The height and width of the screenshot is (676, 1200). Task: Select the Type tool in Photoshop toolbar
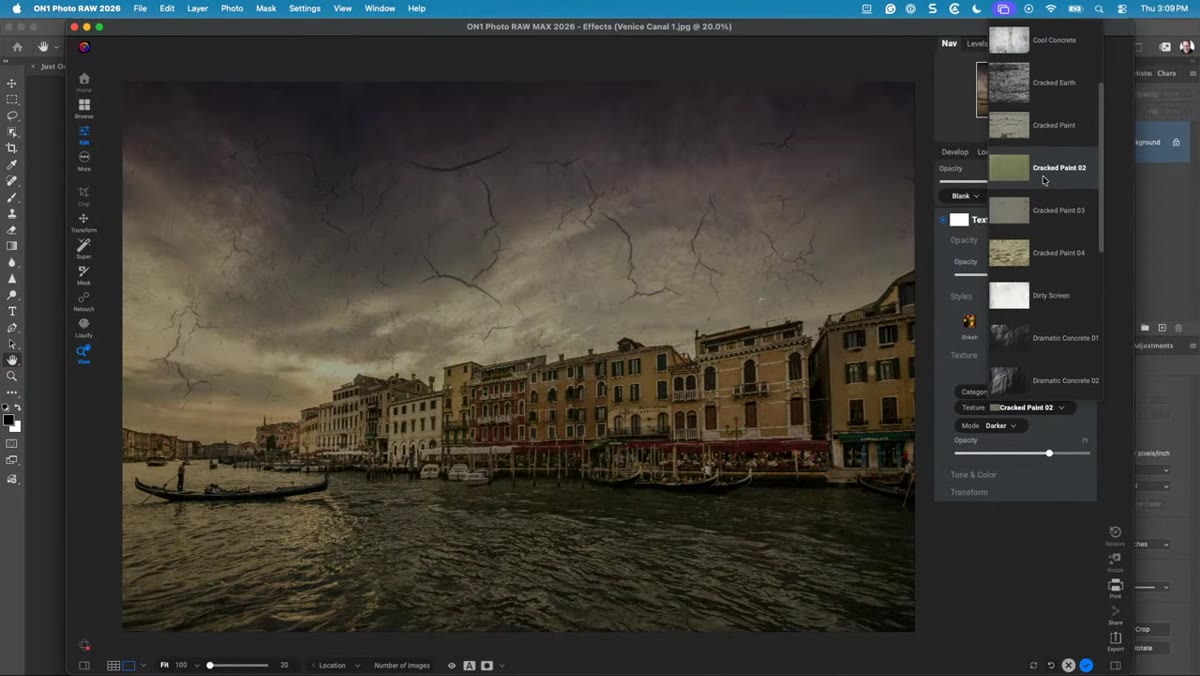click(x=12, y=311)
